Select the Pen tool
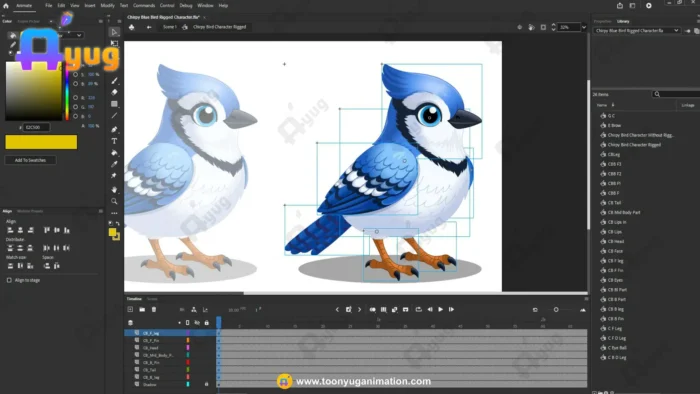The width and height of the screenshot is (700, 394). [x=114, y=129]
